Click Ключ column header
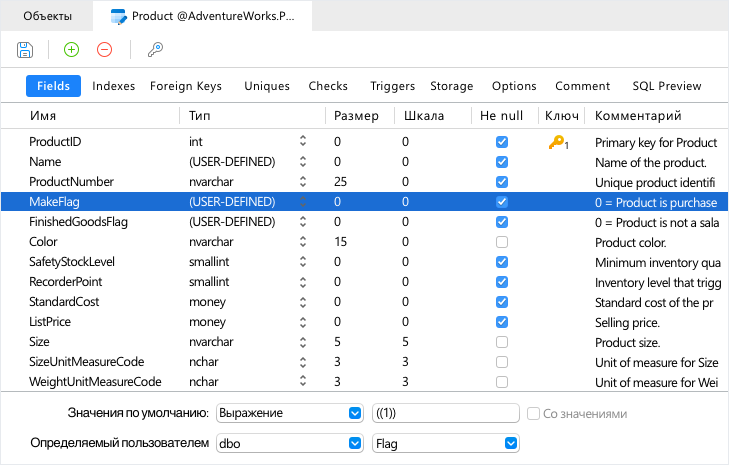 click(562, 116)
